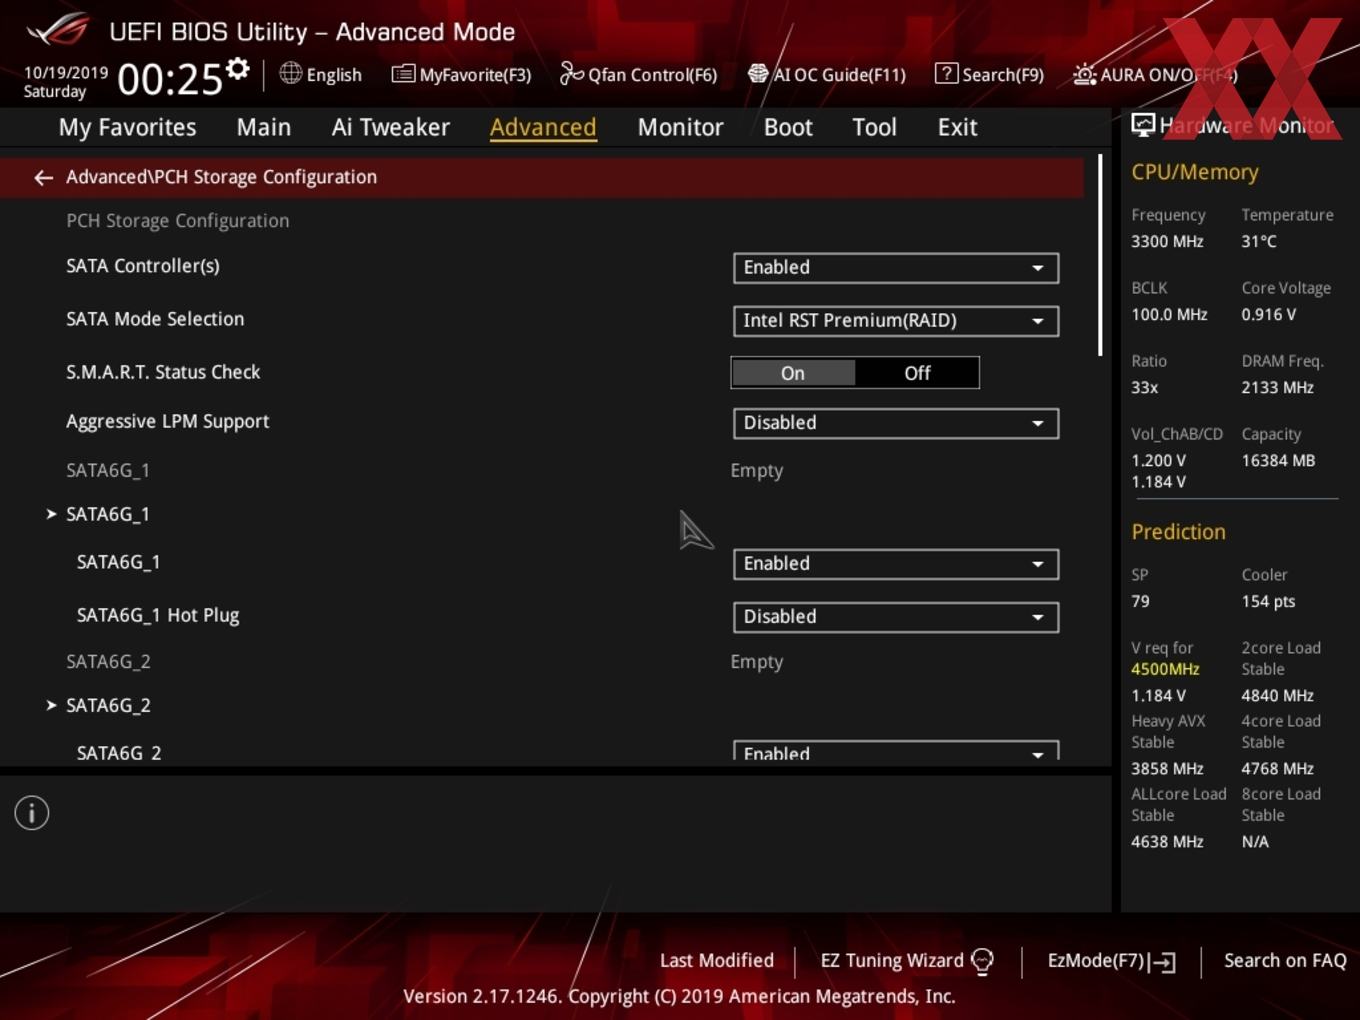Click the English language label

tap(334, 74)
